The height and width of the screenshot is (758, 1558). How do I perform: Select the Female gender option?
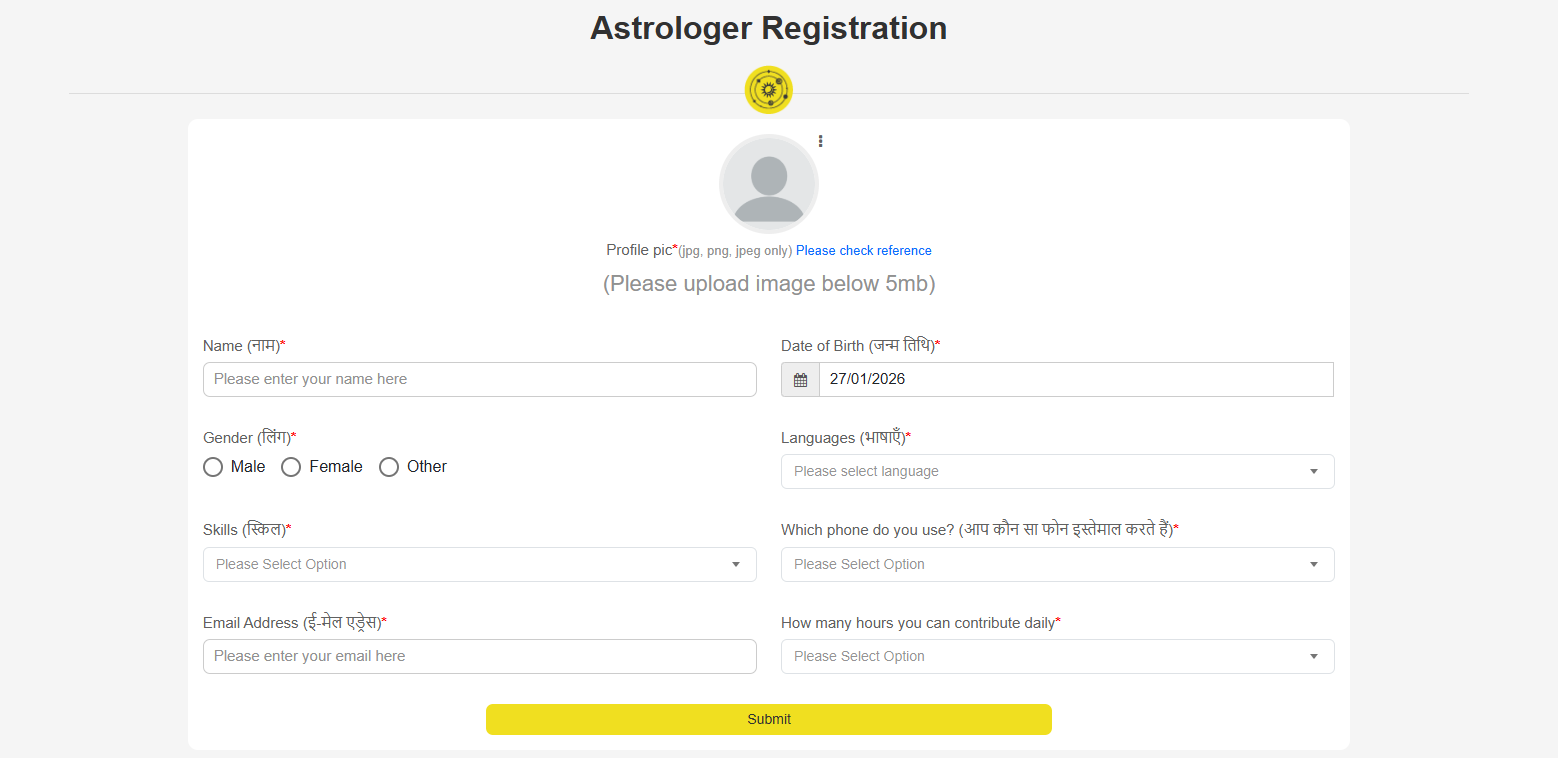pyautogui.click(x=291, y=467)
